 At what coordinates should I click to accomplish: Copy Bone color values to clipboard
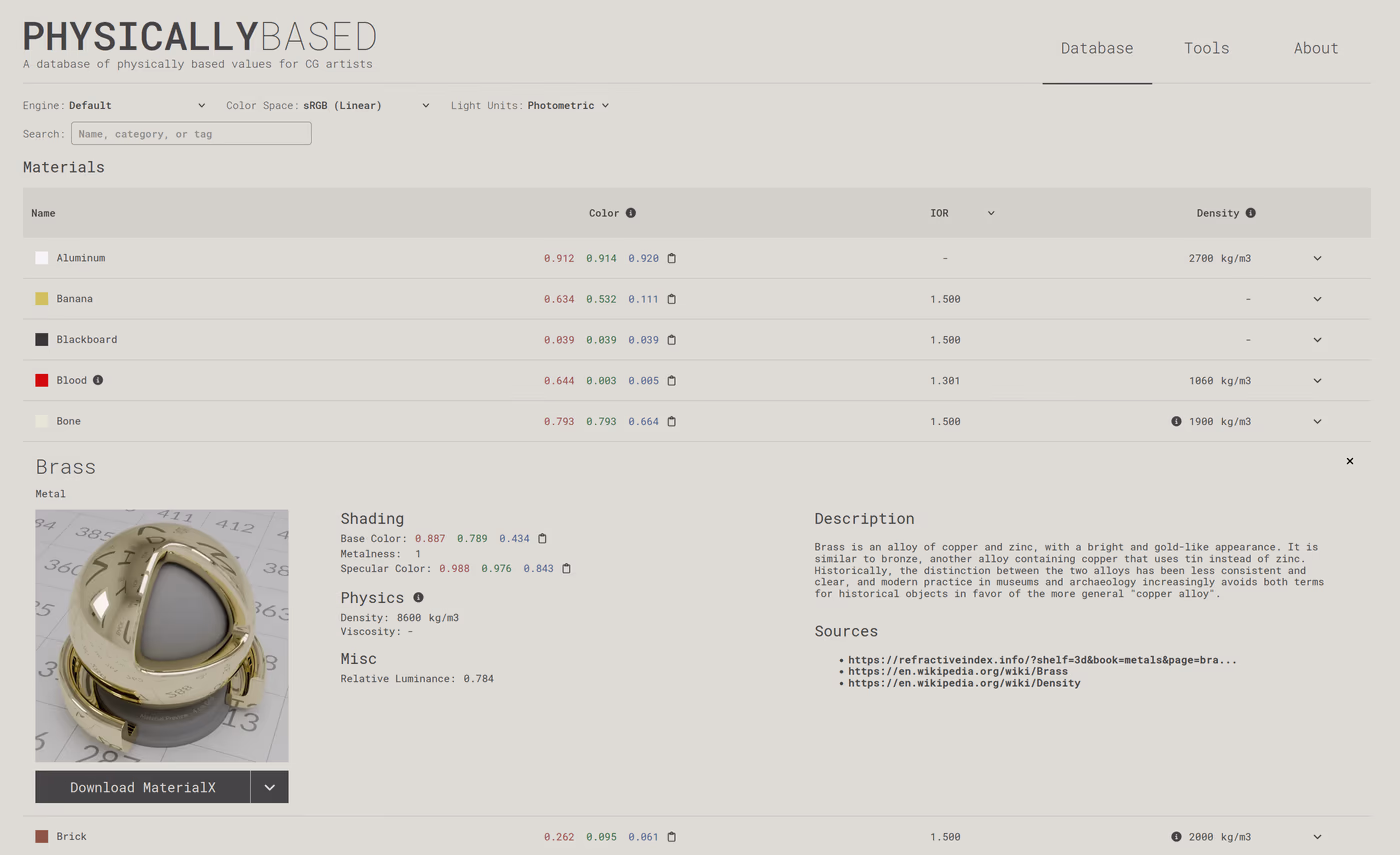672,421
